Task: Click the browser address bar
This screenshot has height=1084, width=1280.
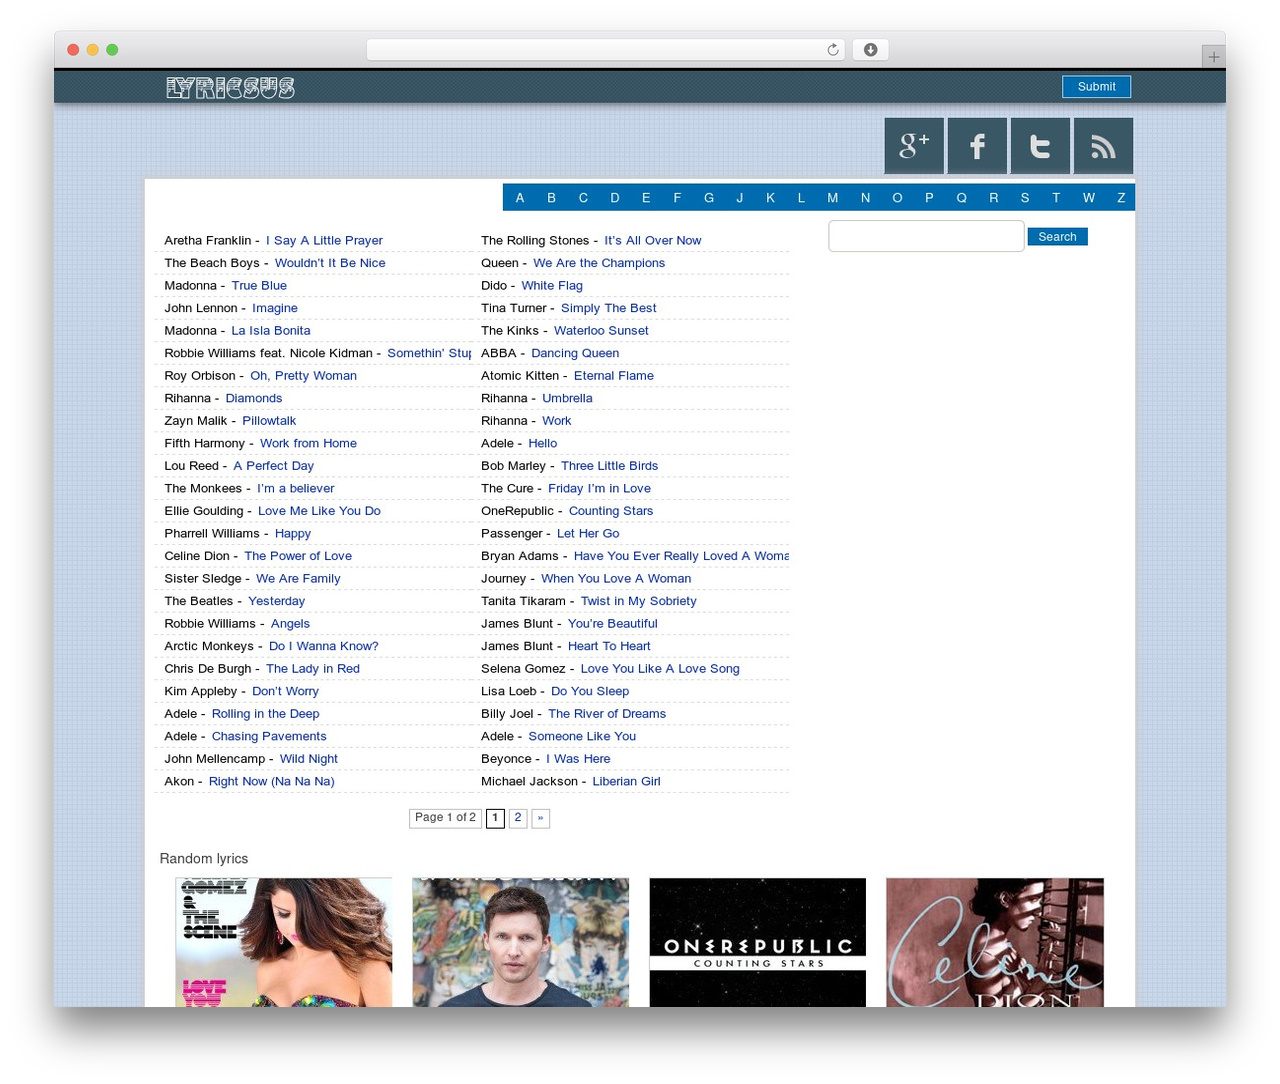Action: (605, 50)
